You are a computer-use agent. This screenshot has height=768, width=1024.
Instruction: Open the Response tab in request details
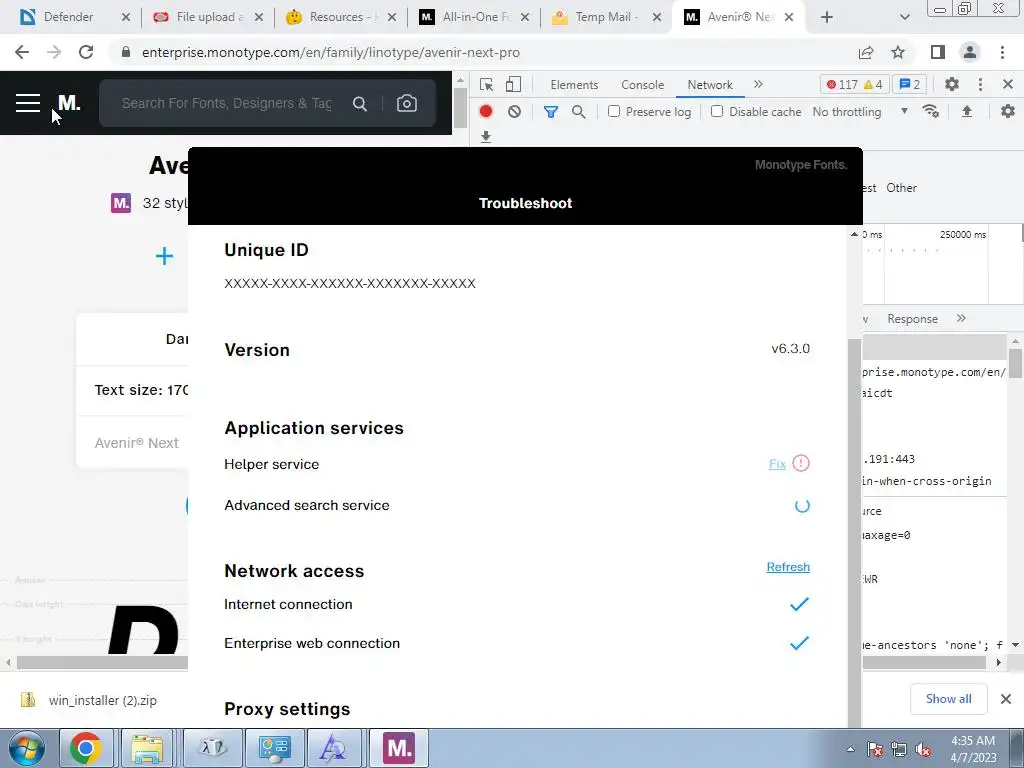click(x=912, y=319)
